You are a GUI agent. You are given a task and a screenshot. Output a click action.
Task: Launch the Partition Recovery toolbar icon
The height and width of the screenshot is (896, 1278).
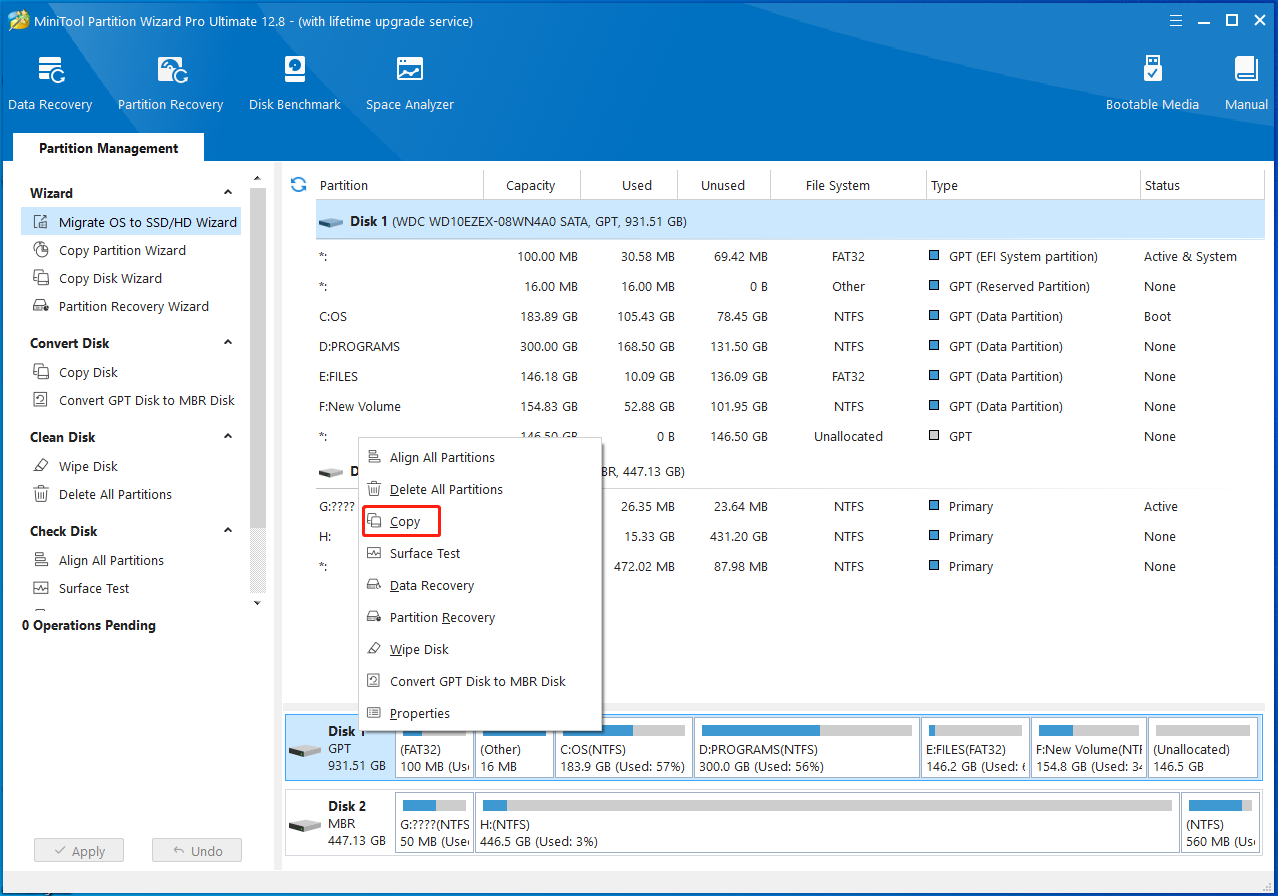pyautogui.click(x=172, y=70)
